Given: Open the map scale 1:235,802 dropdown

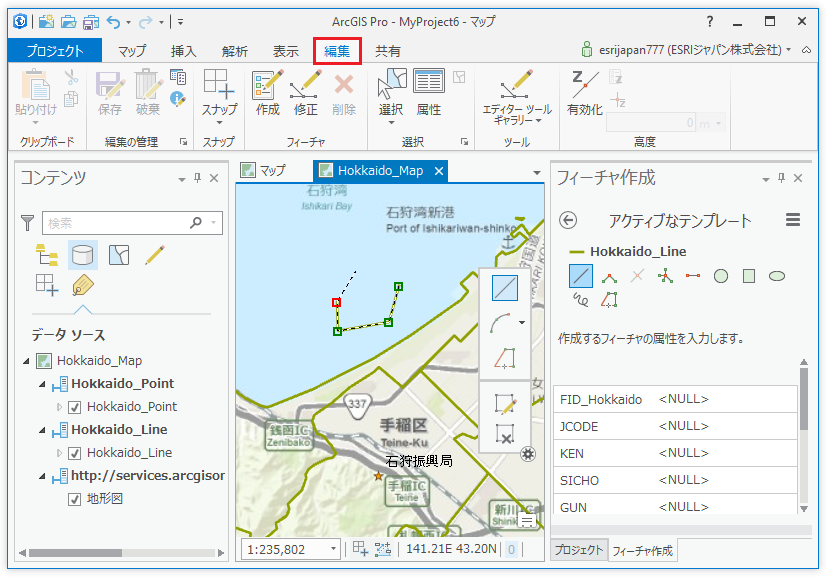Looking at the screenshot, I should 333,549.
